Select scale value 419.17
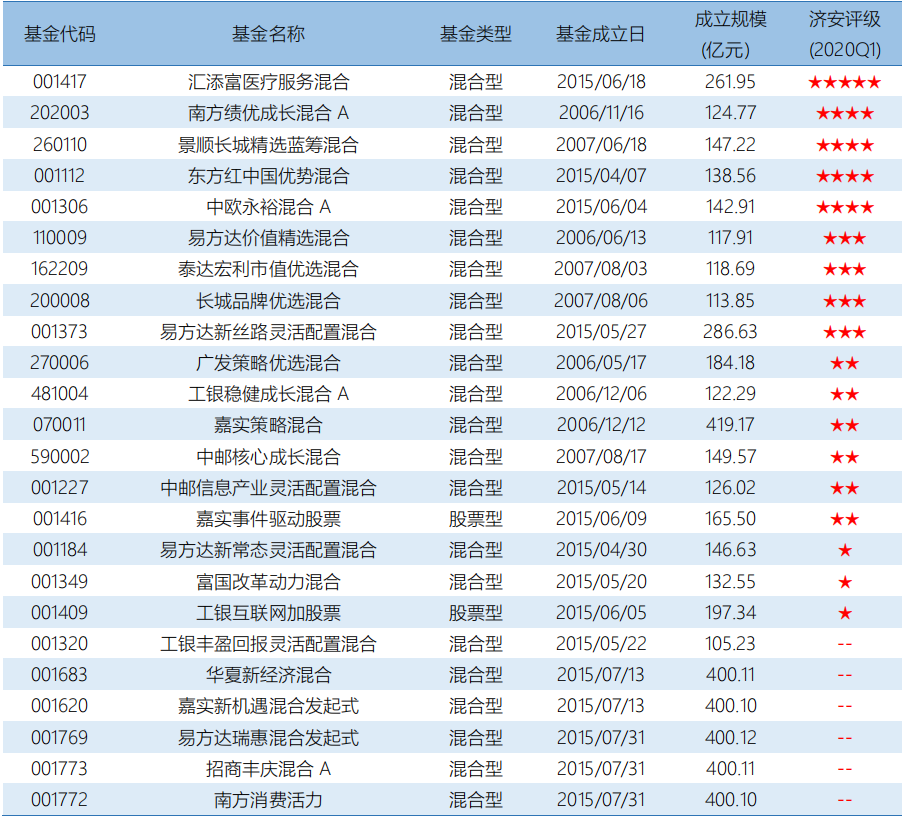 [x=730, y=424]
